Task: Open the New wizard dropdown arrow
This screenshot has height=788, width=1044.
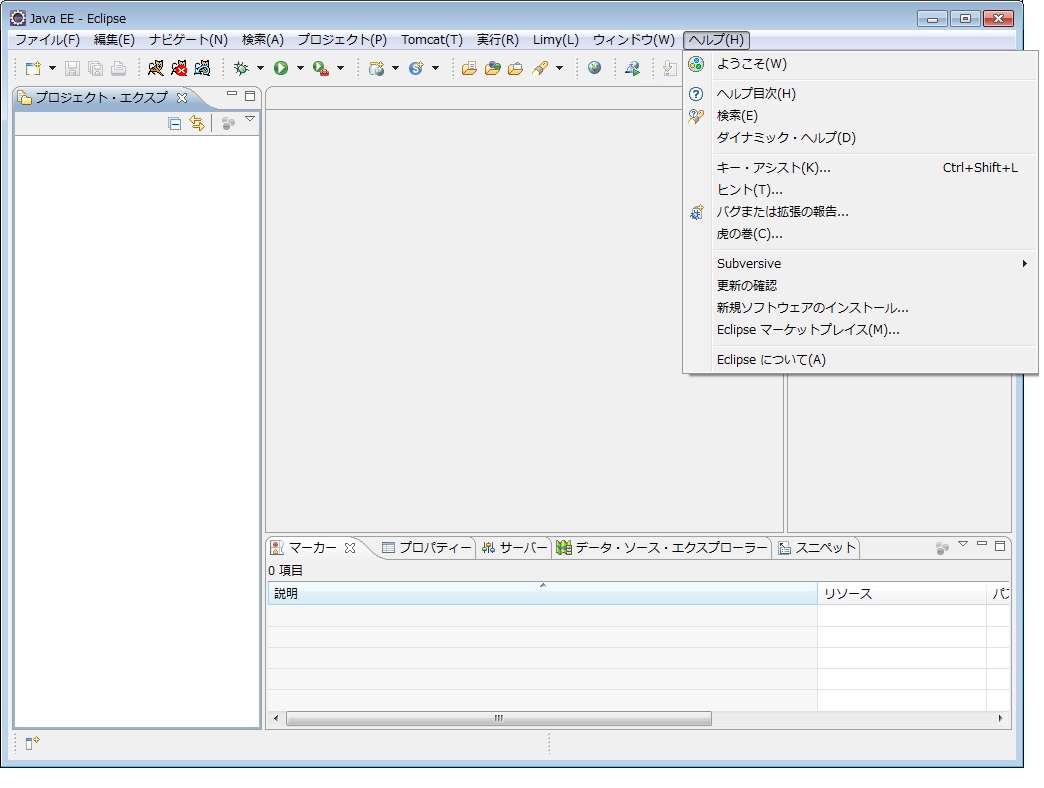Action: (x=52, y=68)
